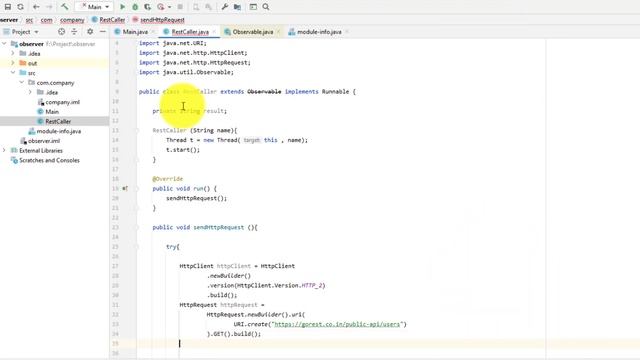Select the out folder in tree

pyautogui.click(x=32, y=63)
